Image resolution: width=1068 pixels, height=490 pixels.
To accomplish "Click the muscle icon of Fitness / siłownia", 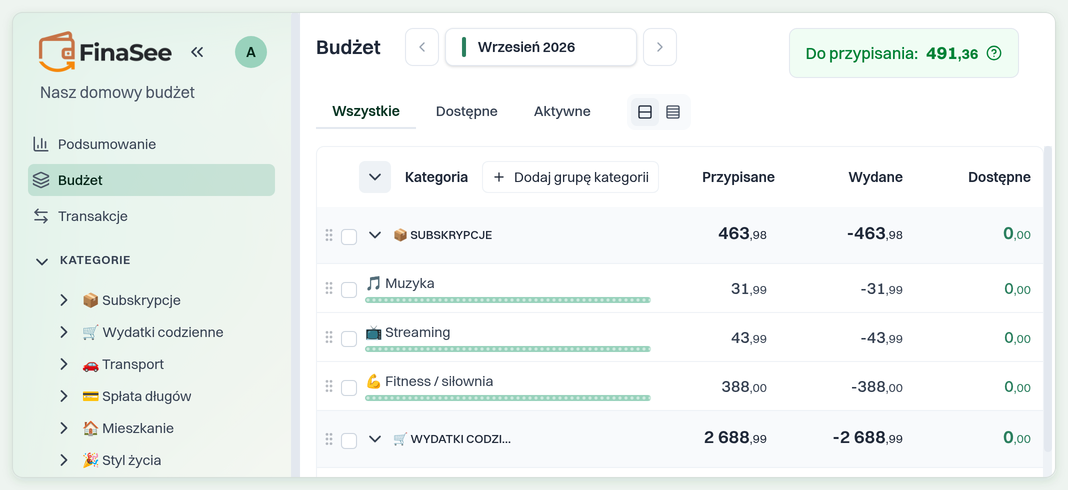I will (x=373, y=382).
